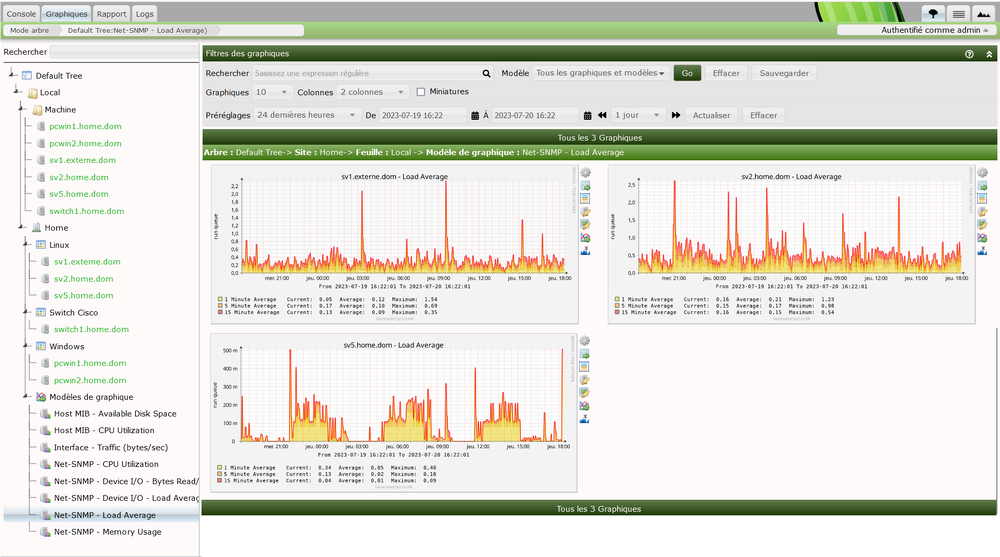Start realtime view of sv1.externe.dom graph

(x=585, y=238)
